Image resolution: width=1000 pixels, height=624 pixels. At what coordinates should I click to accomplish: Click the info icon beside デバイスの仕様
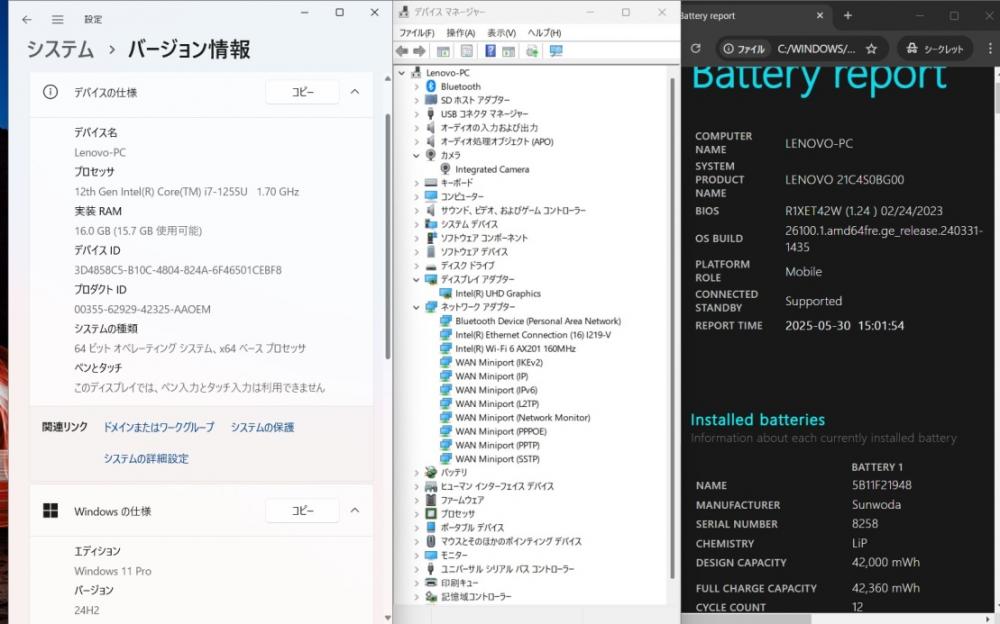pyautogui.click(x=50, y=92)
